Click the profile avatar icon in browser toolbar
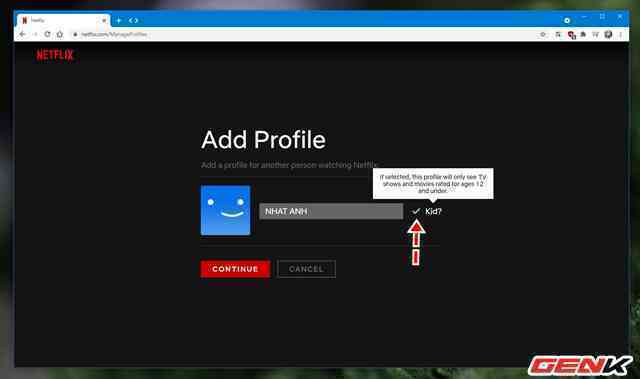 pos(608,35)
